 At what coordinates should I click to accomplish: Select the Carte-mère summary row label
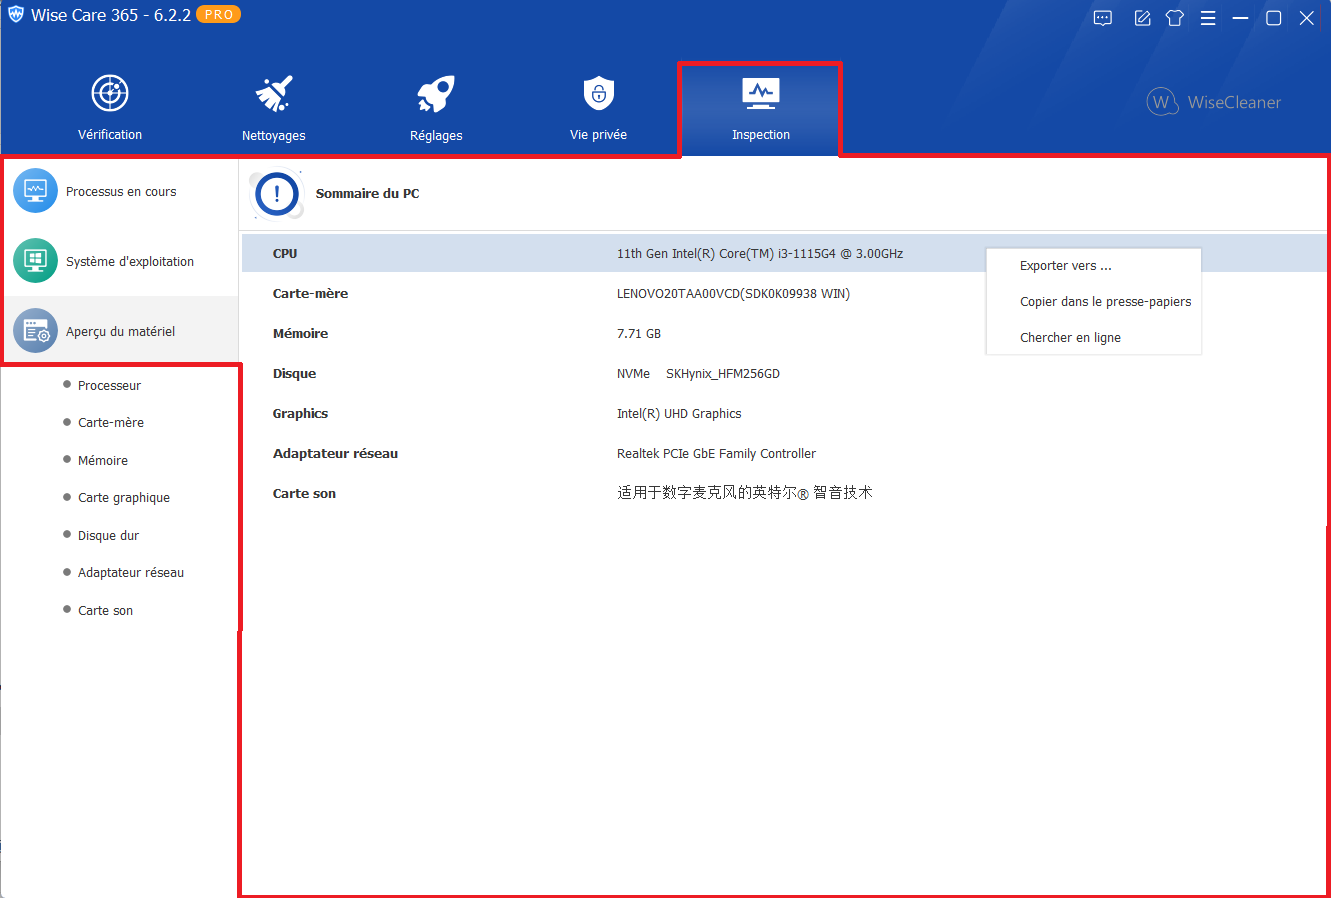coord(310,294)
